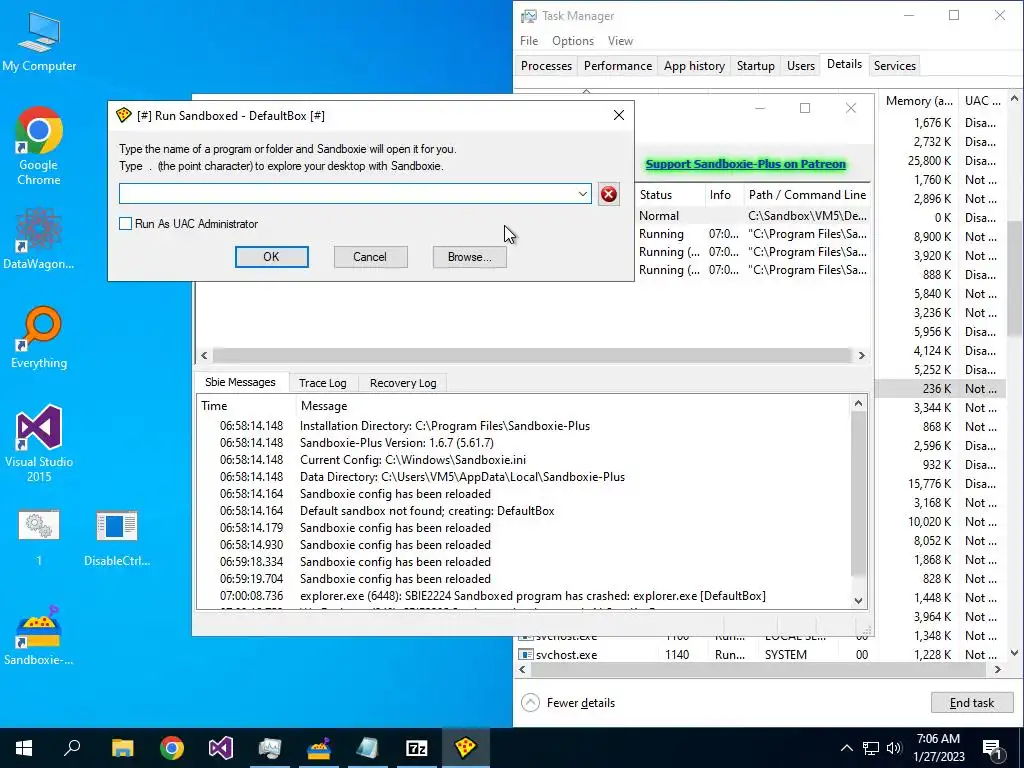Viewport: 1024px width, 768px height.
Task: Switch to Sandboxie-Plus taskbar icon
Action: 319,748
